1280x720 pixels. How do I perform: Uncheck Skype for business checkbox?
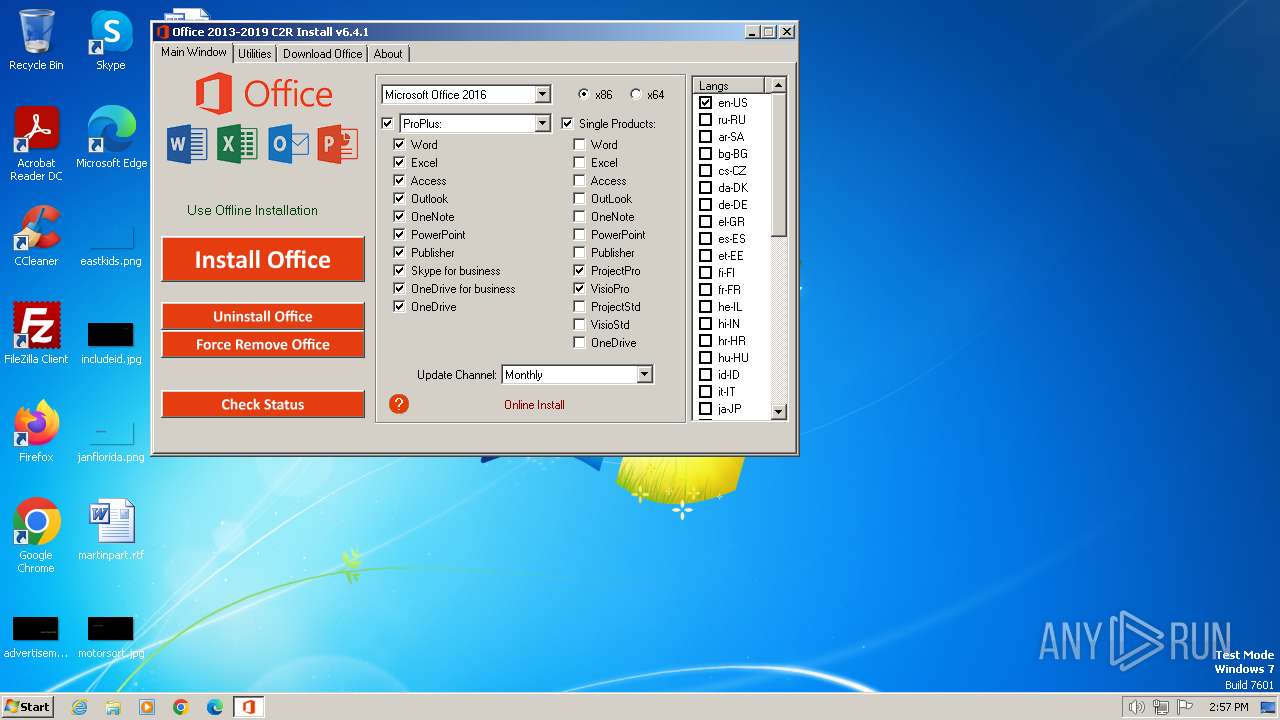[x=400, y=270]
